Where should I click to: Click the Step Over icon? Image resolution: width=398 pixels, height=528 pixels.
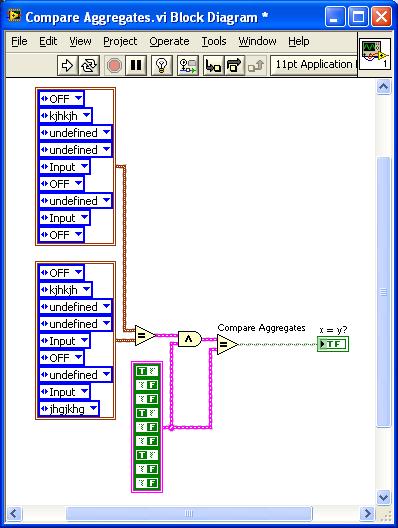[235, 65]
